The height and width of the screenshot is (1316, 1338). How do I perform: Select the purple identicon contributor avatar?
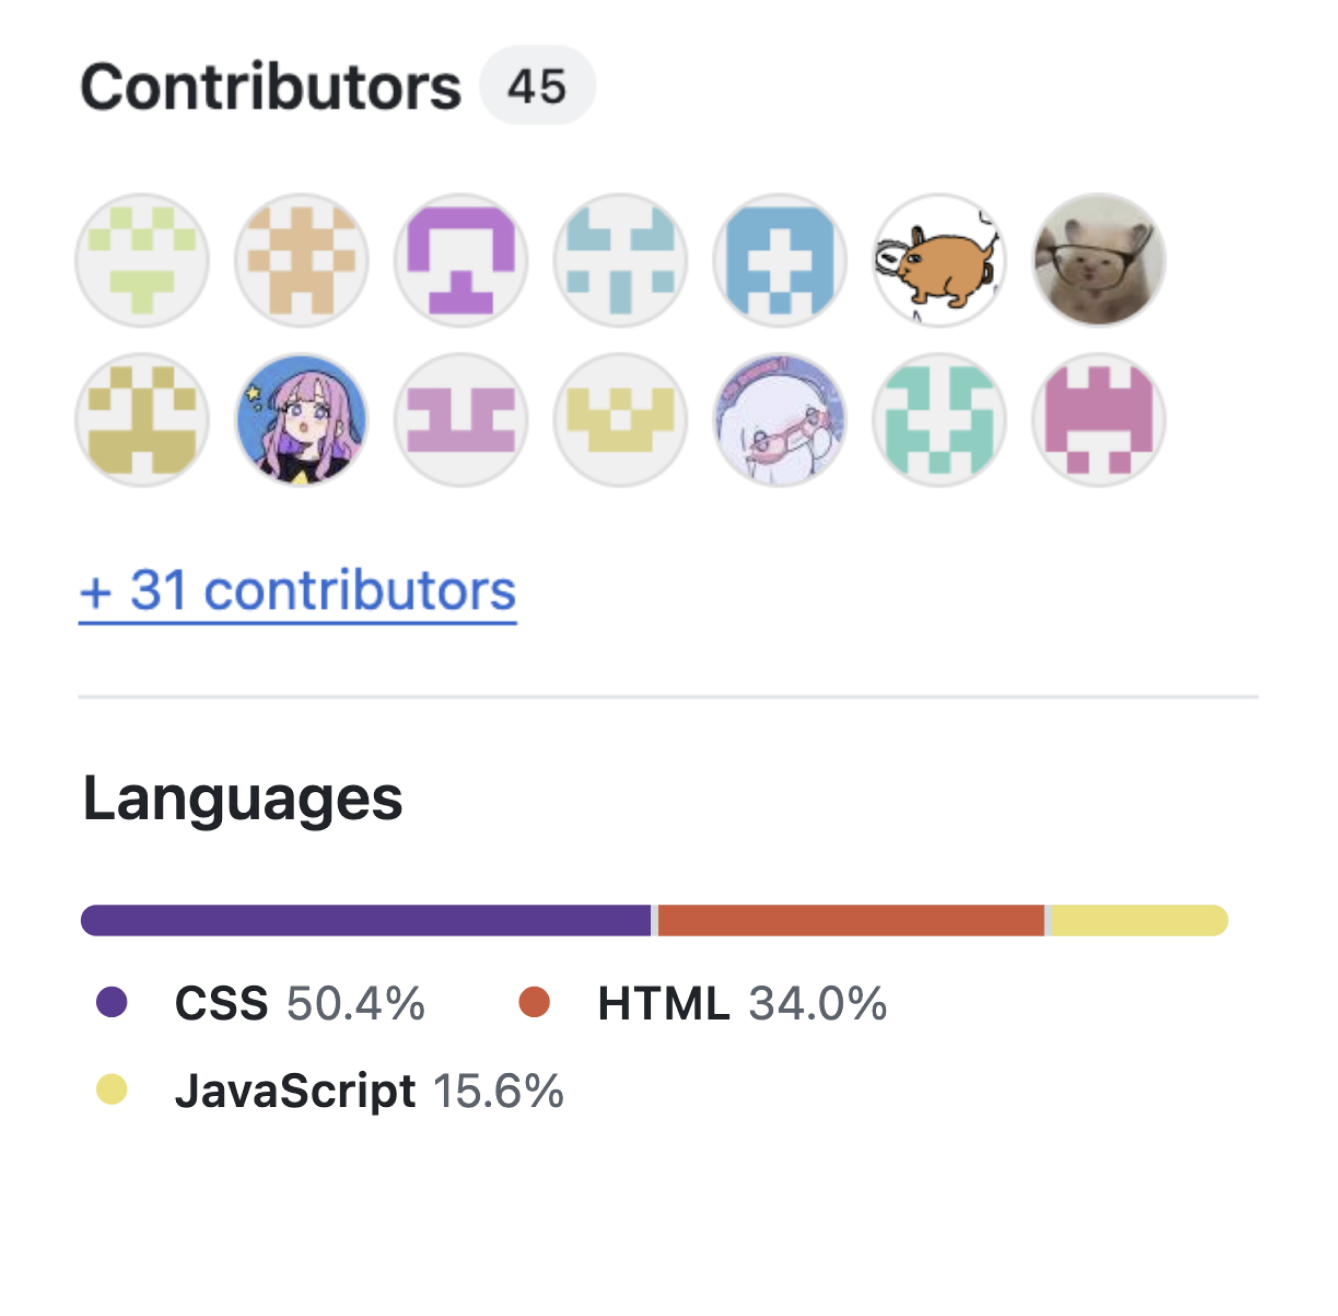[461, 259]
